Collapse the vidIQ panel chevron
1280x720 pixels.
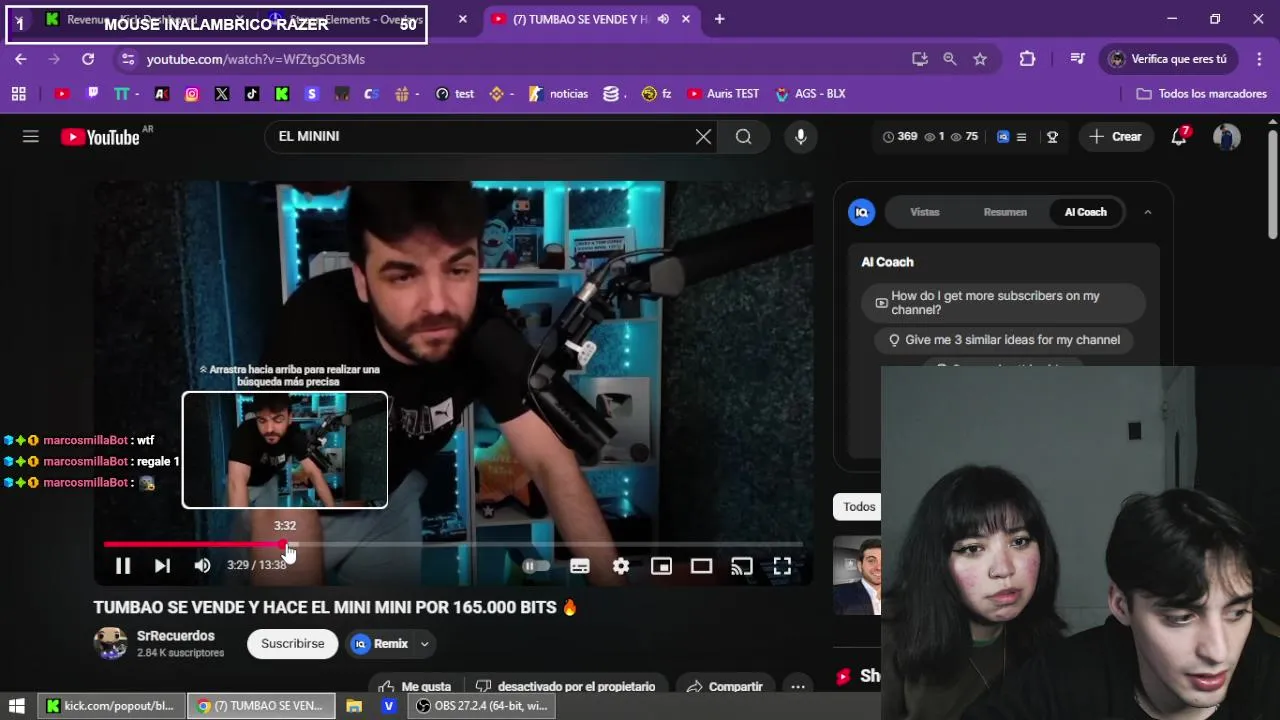[1148, 212]
